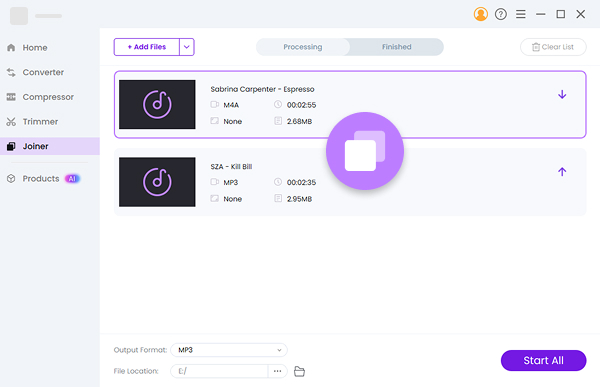Browse file location with three-dots button
600x387 pixels.
(x=277, y=371)
